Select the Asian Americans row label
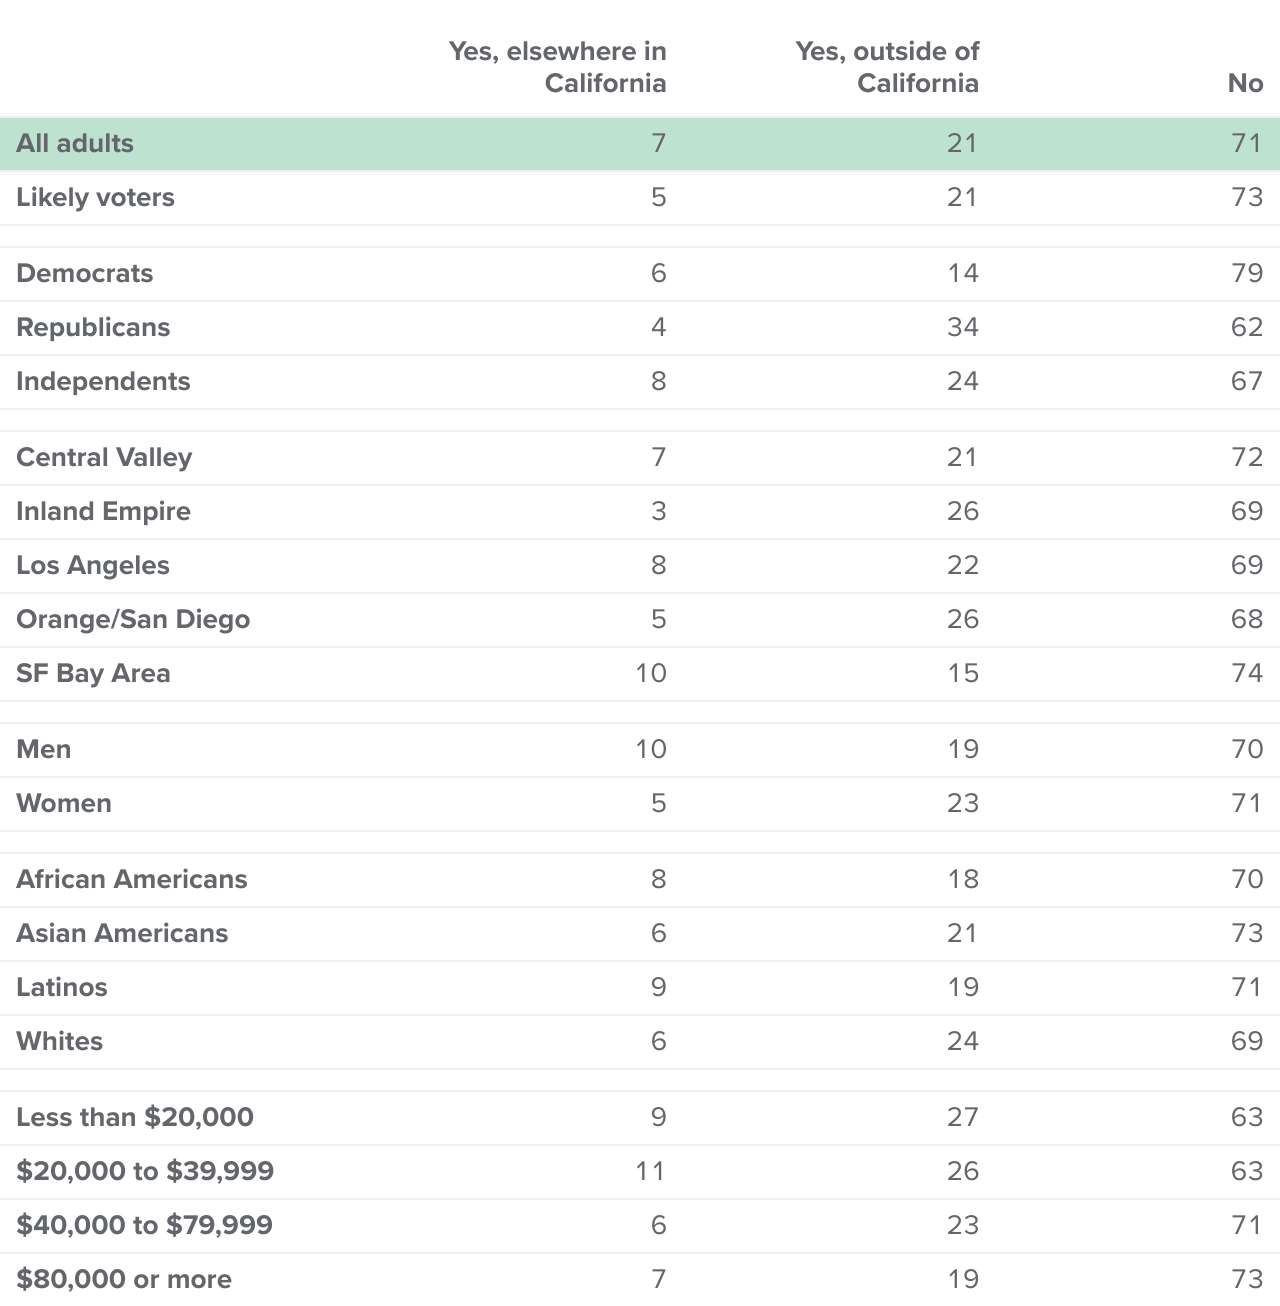 (122, 933)
